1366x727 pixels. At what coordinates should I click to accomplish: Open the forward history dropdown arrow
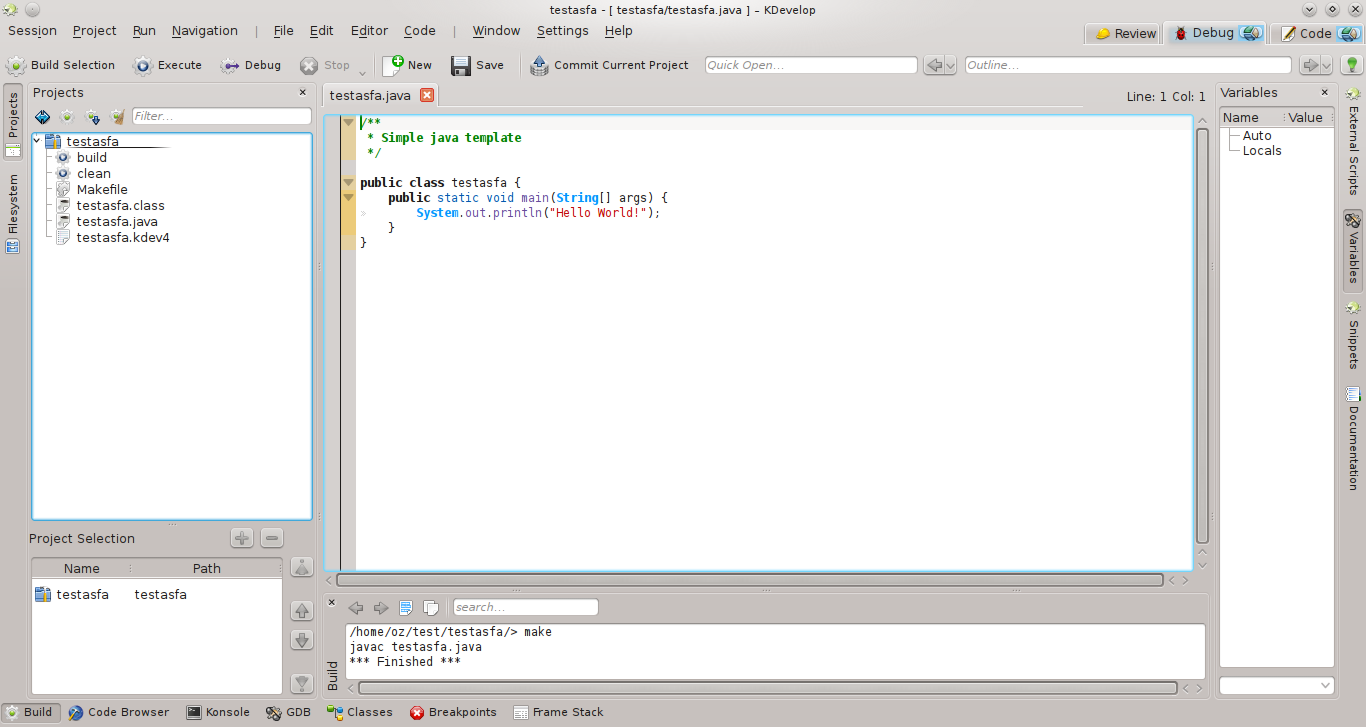tap(1327, 65)
